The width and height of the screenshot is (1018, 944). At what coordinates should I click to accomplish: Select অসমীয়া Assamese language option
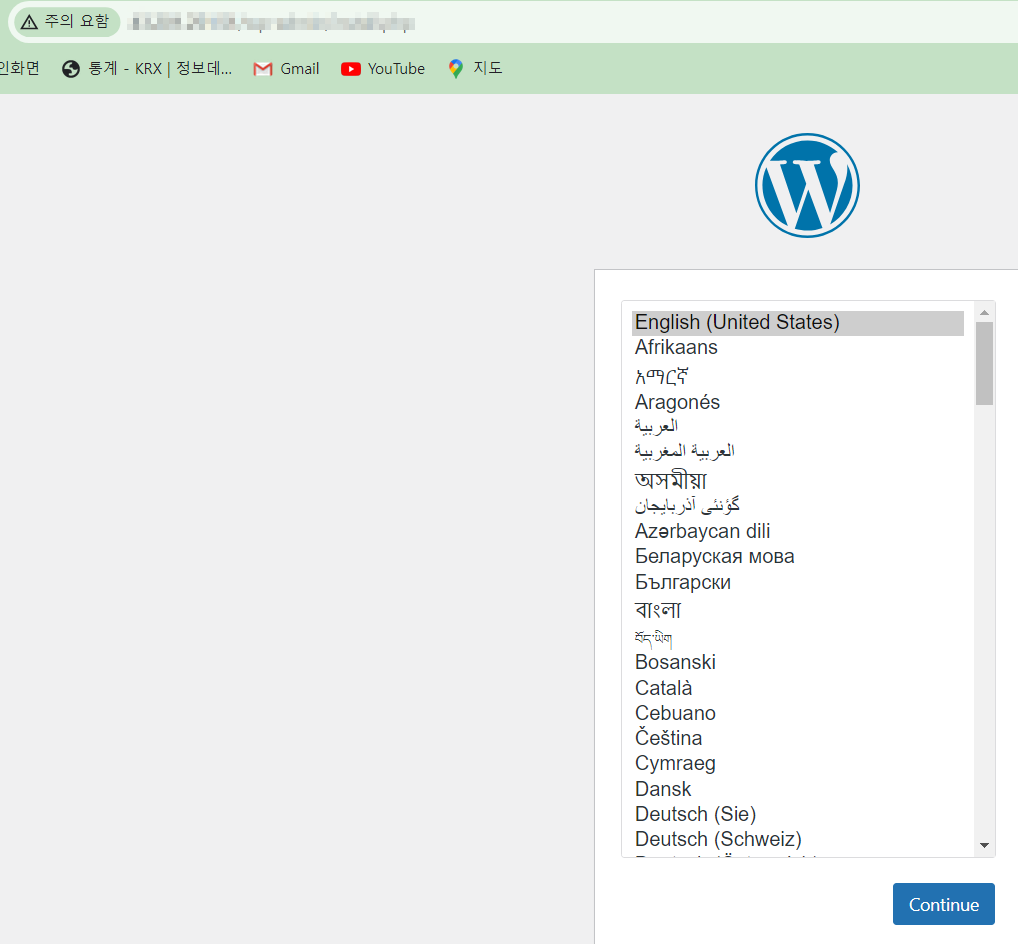coord(797,478)
